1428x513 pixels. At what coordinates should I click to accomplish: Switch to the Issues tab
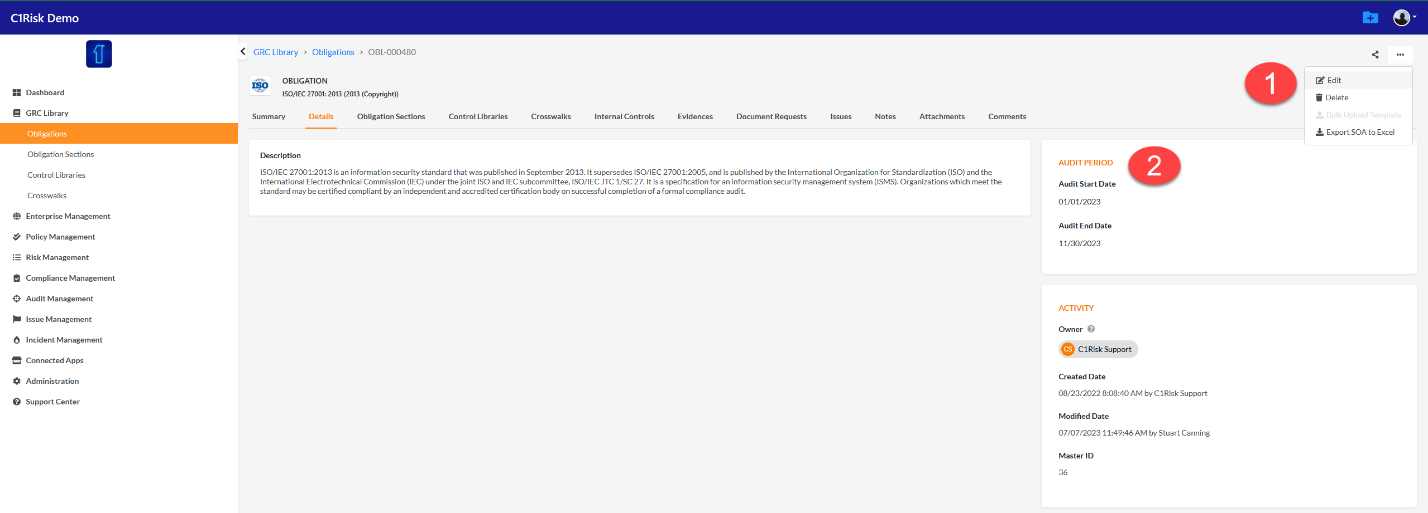841,116
